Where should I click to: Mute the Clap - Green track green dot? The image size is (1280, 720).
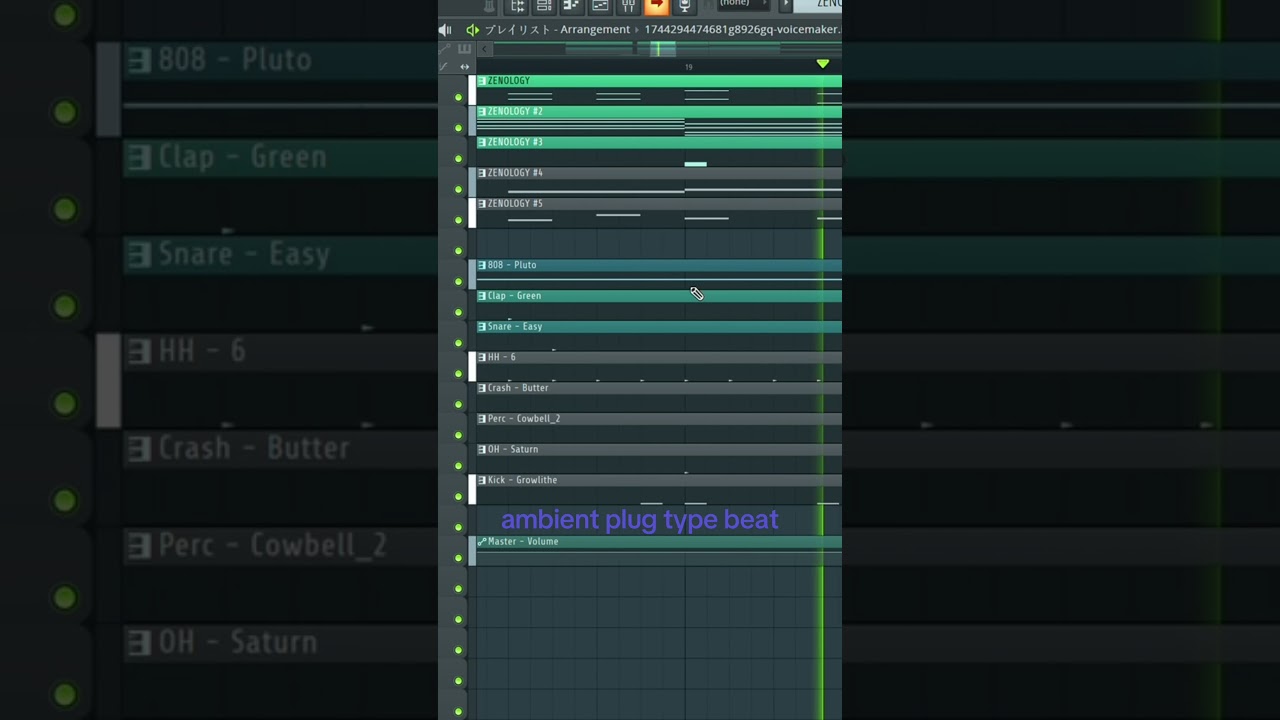pos(458,312)
